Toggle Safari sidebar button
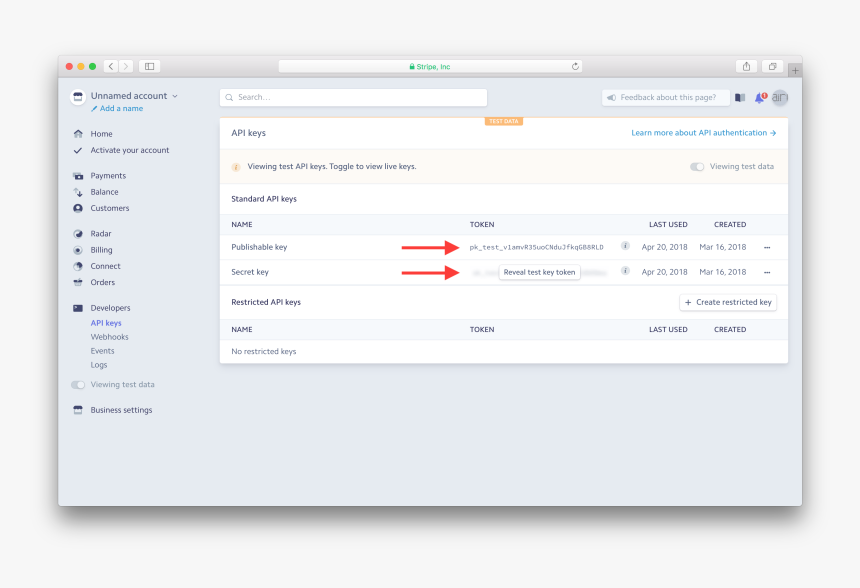Screen dimensions: 860x588 [x=149, y=66]
